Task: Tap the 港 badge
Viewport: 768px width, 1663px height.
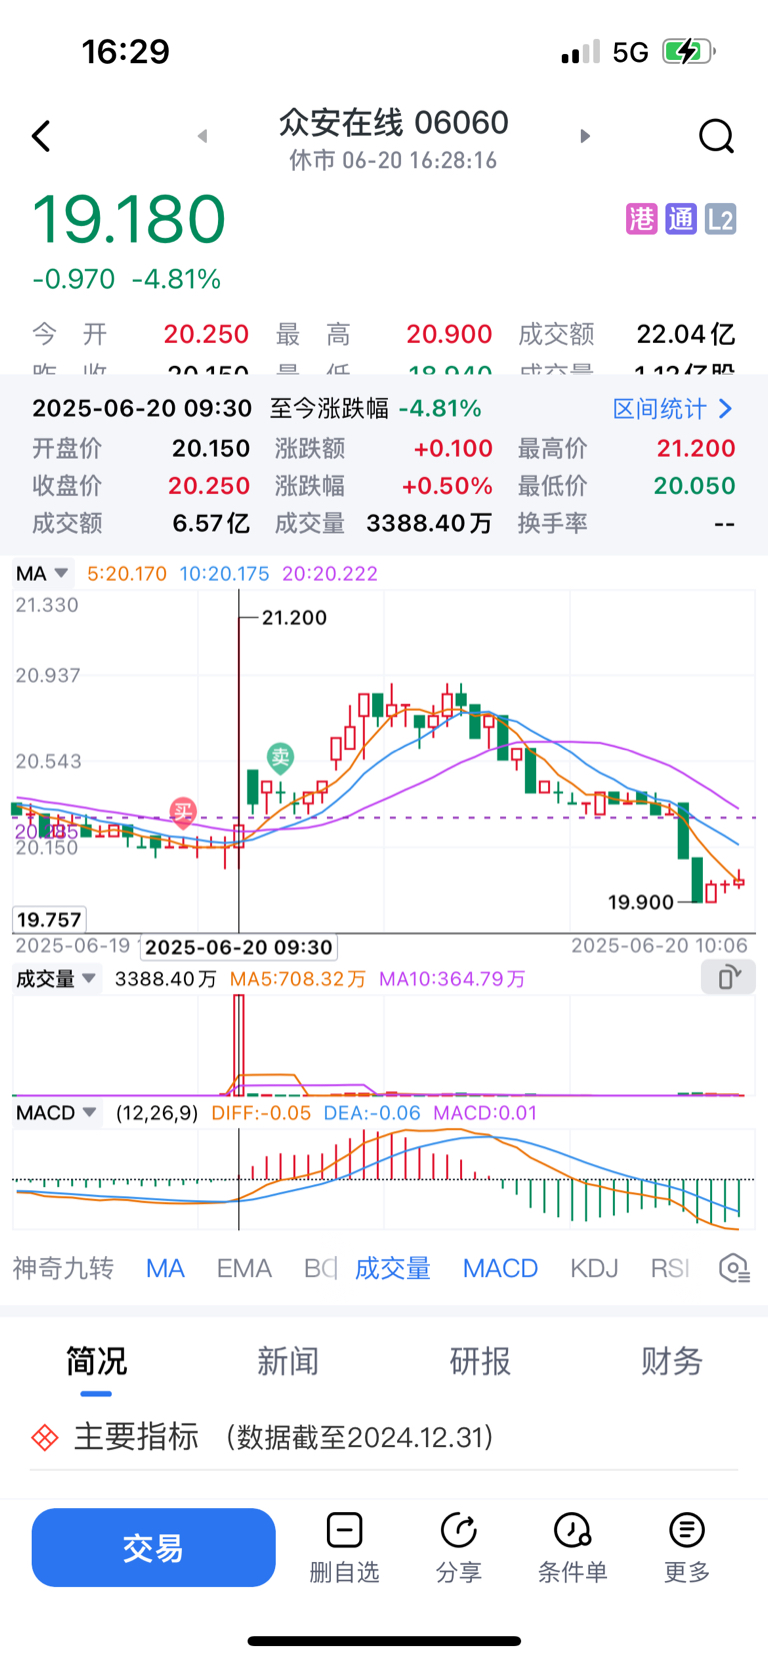Action: pyautogui.click(x=642, y=219)
